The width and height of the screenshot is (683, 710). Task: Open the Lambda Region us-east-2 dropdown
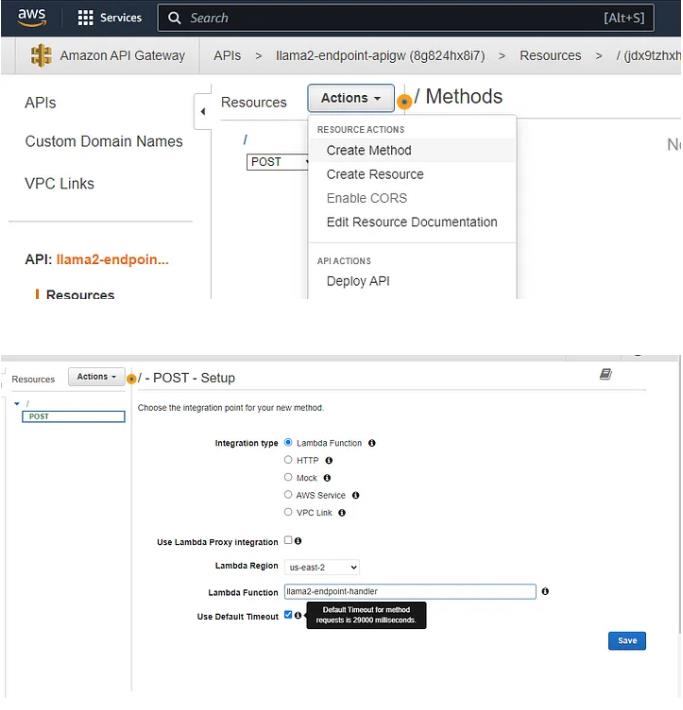pos(322,567)
